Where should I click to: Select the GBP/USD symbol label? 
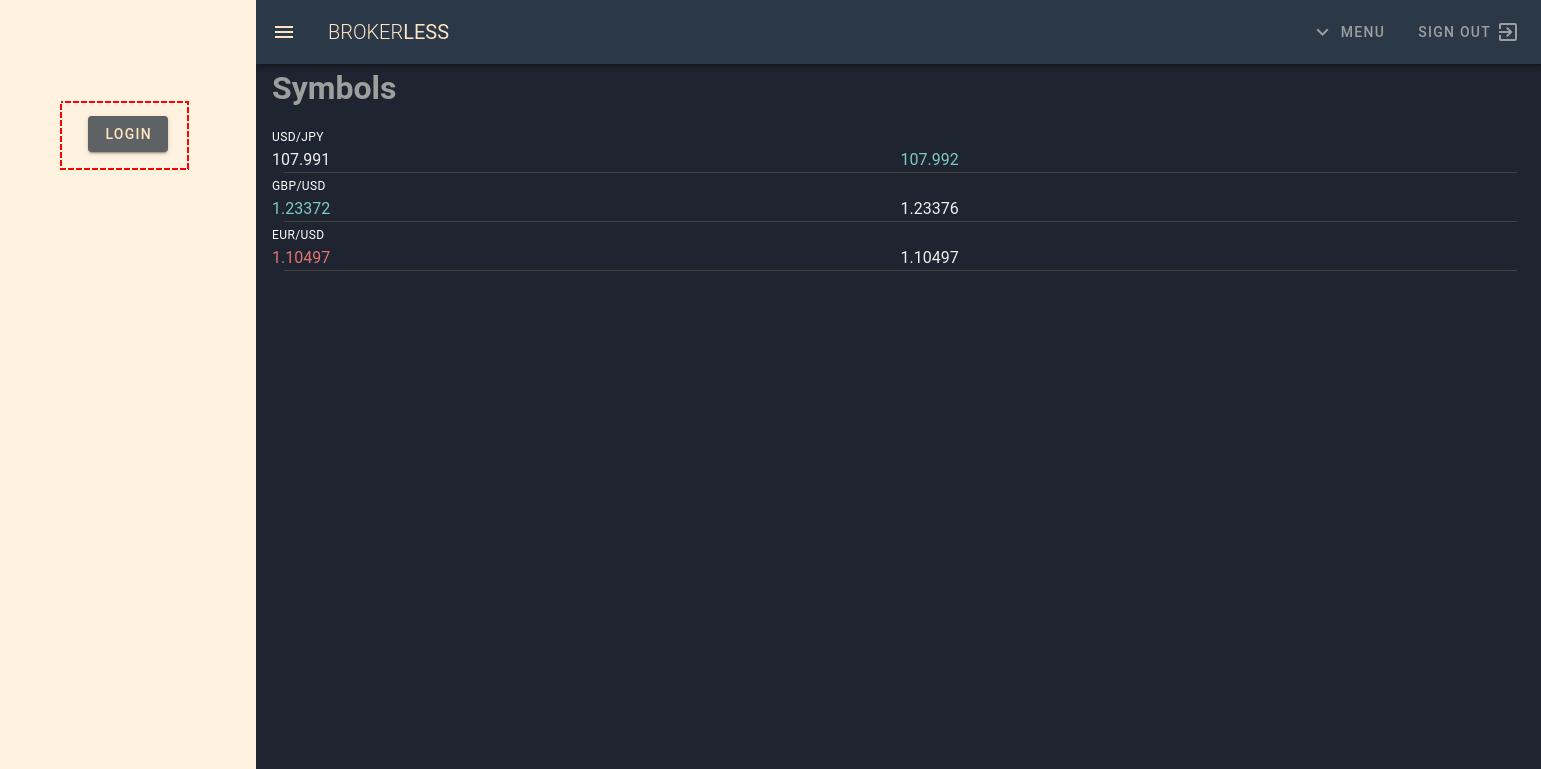tap(299, 186)
